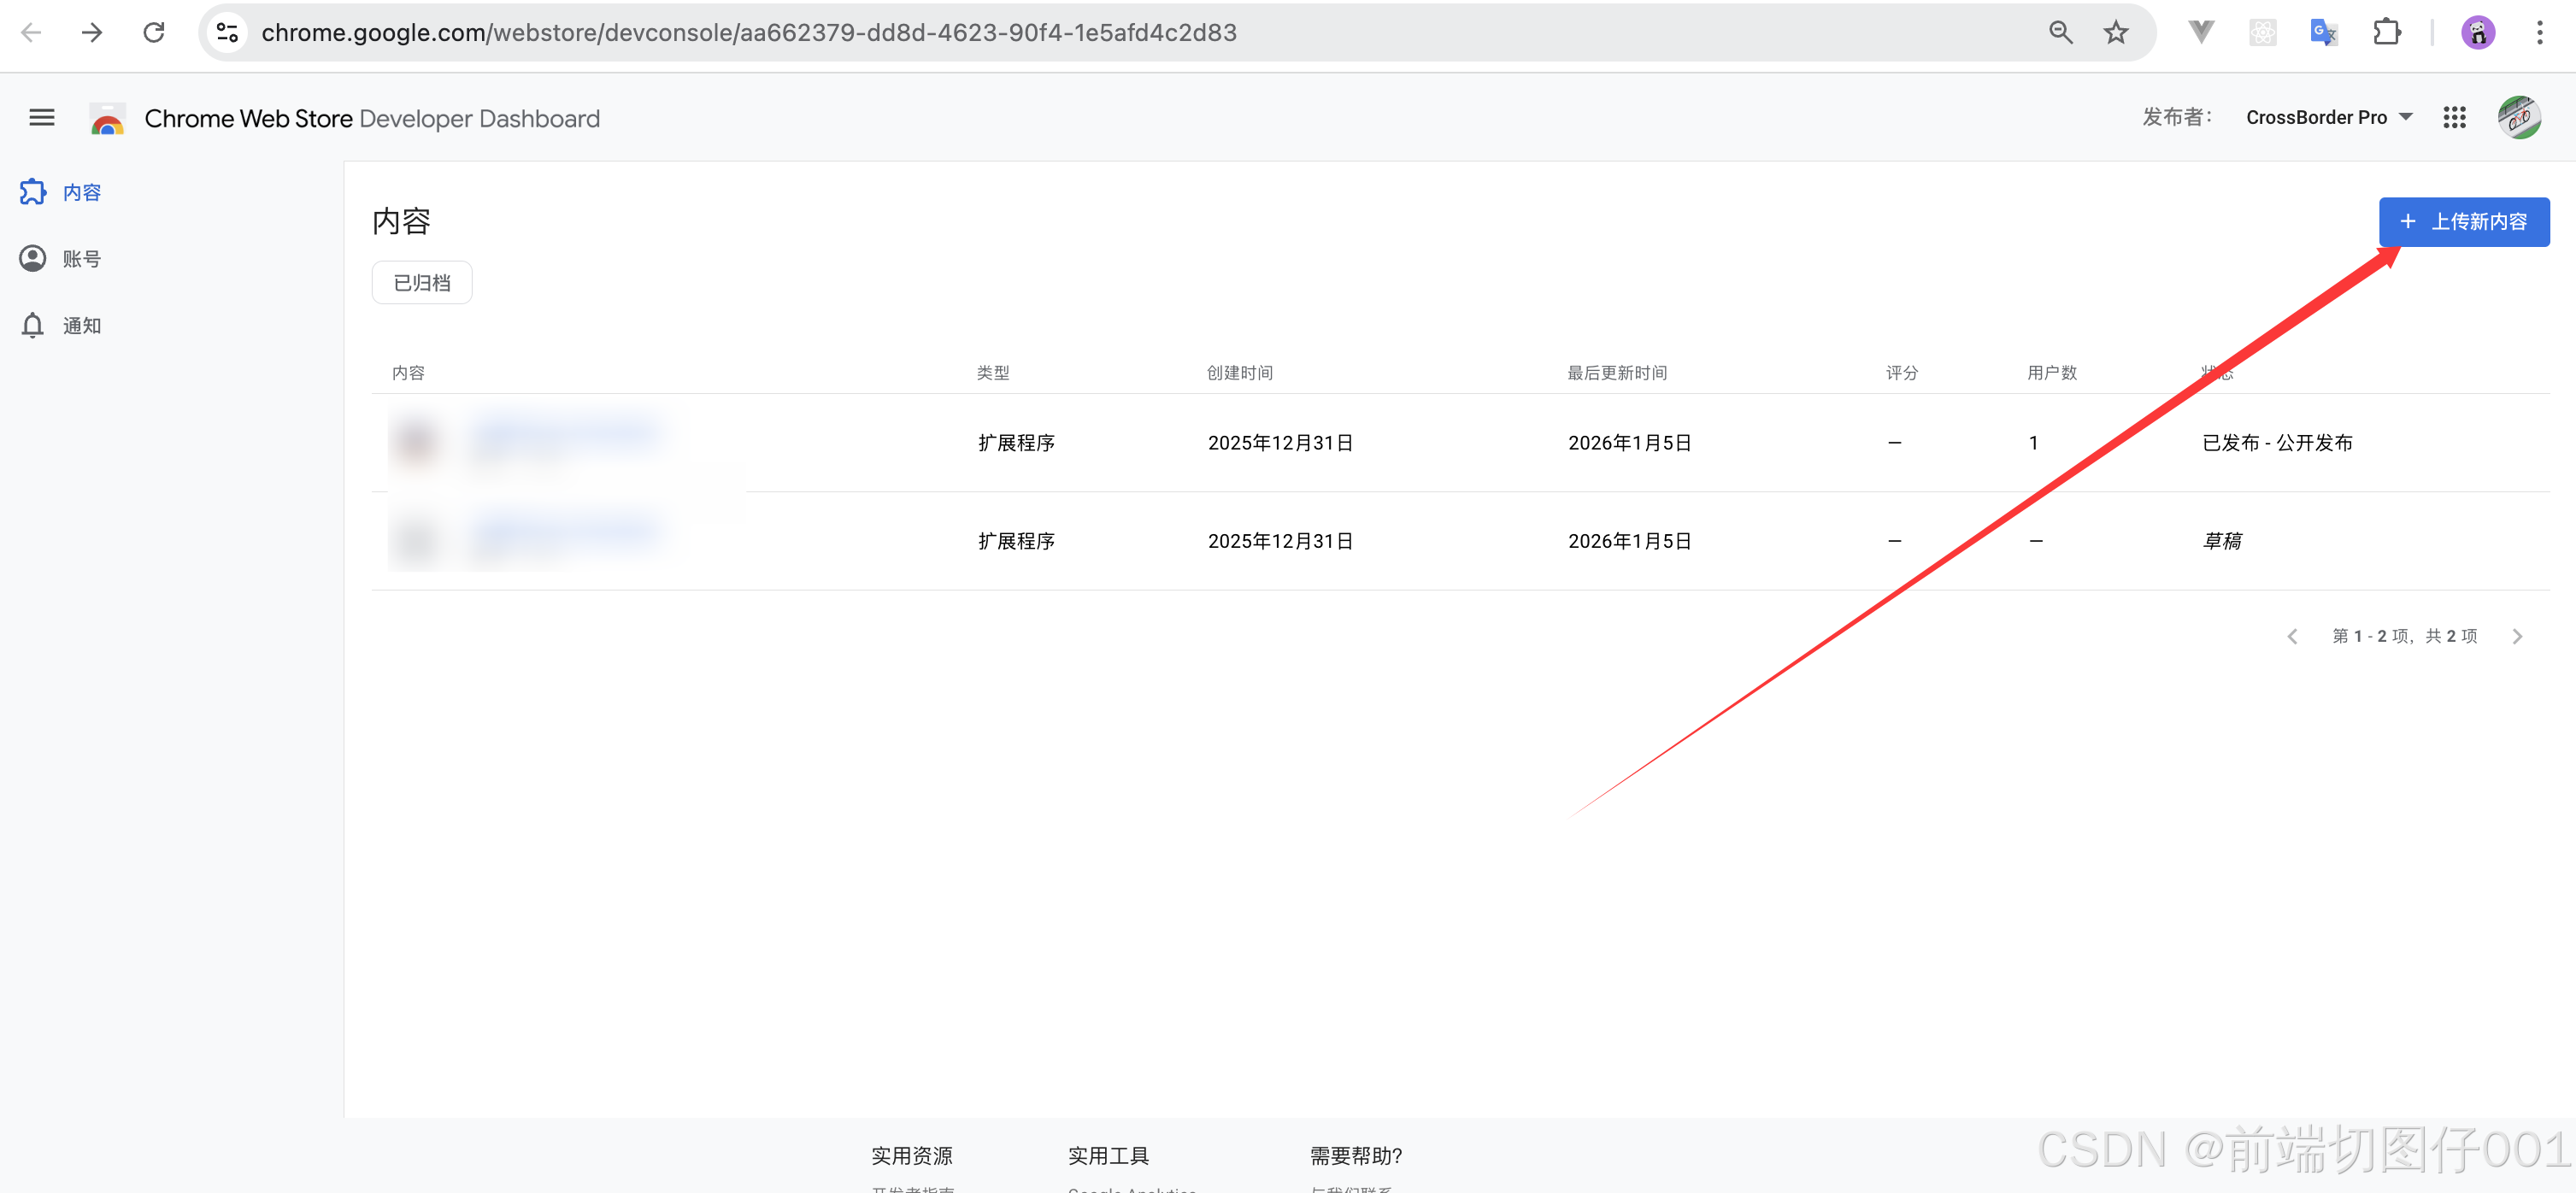Expand the CrossBorder Pro publisher dropdown
Viewport: 2576px width, 1193px height.
(2328, 118)
